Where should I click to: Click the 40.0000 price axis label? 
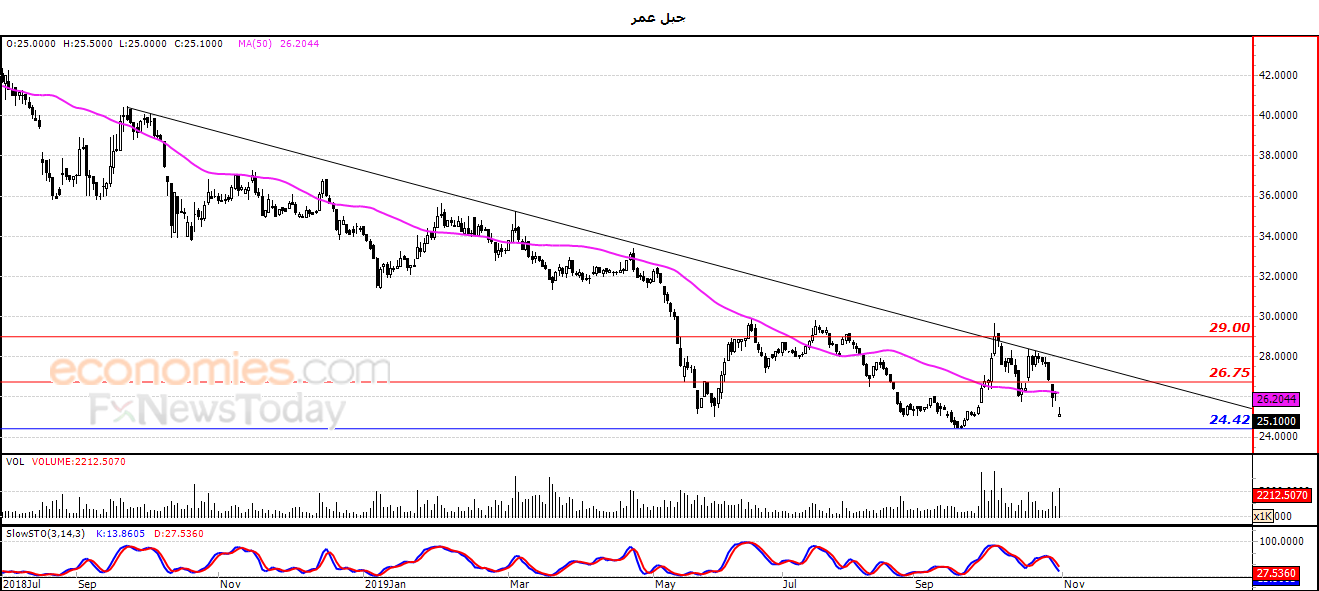[1279, 115]
